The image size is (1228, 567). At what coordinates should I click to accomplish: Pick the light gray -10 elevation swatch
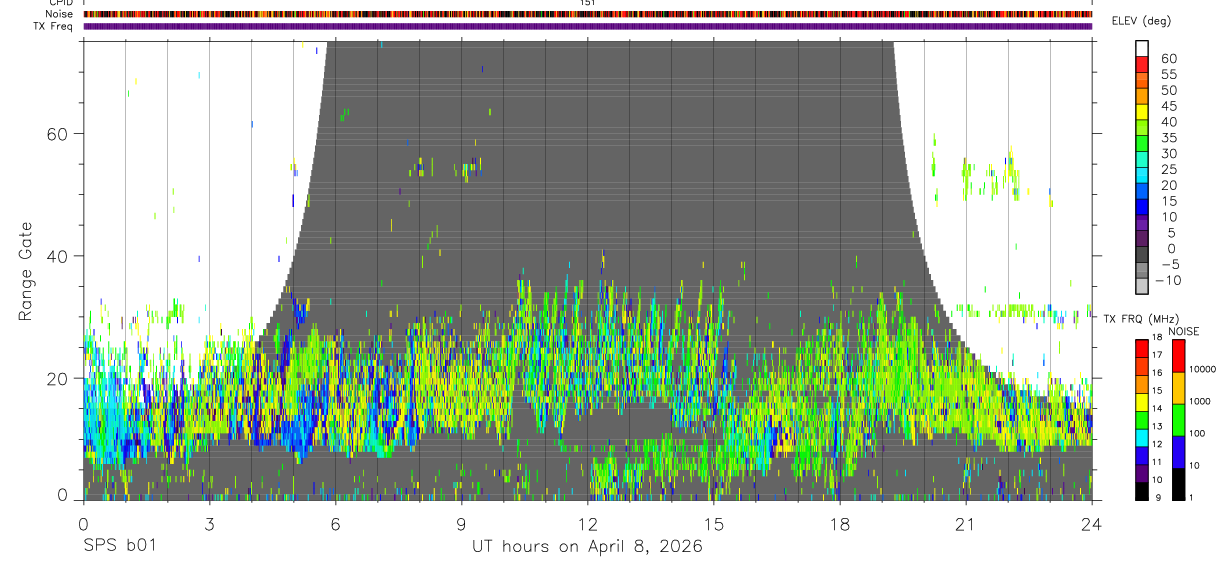pyautogui.click(x=1141, y=286)
